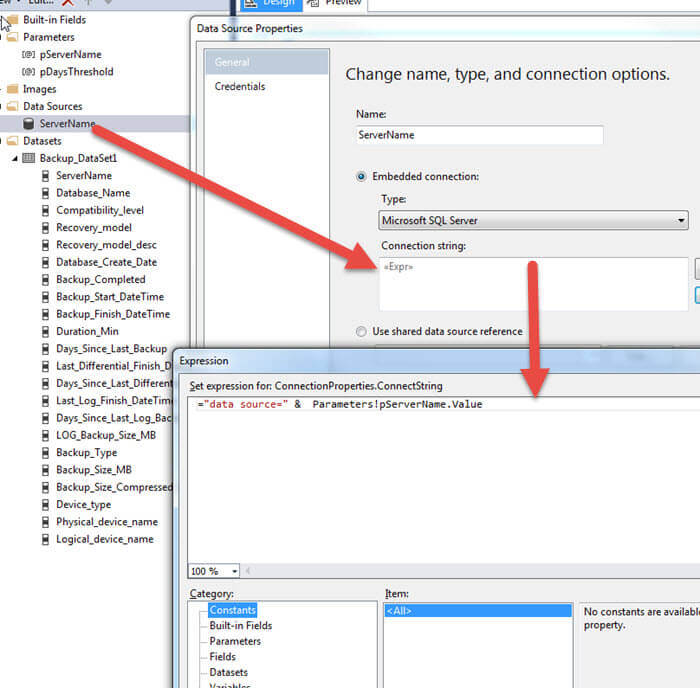The width and height of the screenshot is (700, 688).
Task: Select the Days_Since_Last_Different field
Action: (114, 384)
